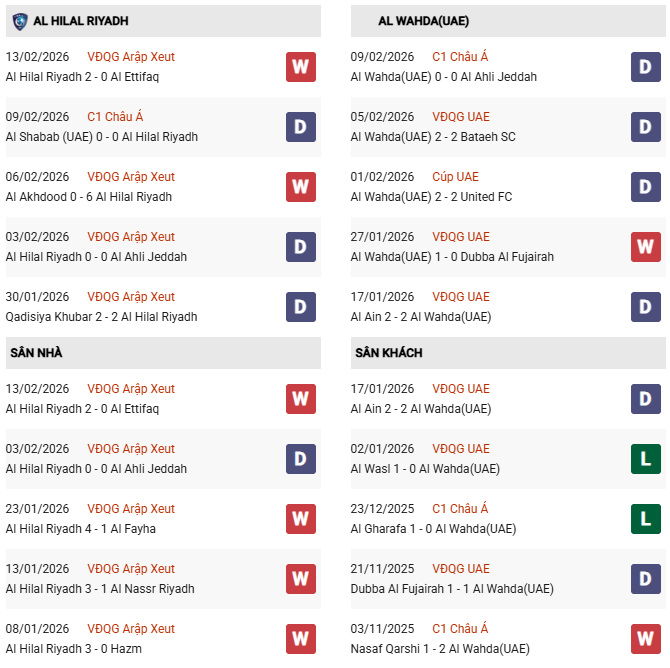This screenshot has height=668, width=670.
Task: Click the D badge for Qadisiya Khubar match
Action: click(x=301, y=307)
